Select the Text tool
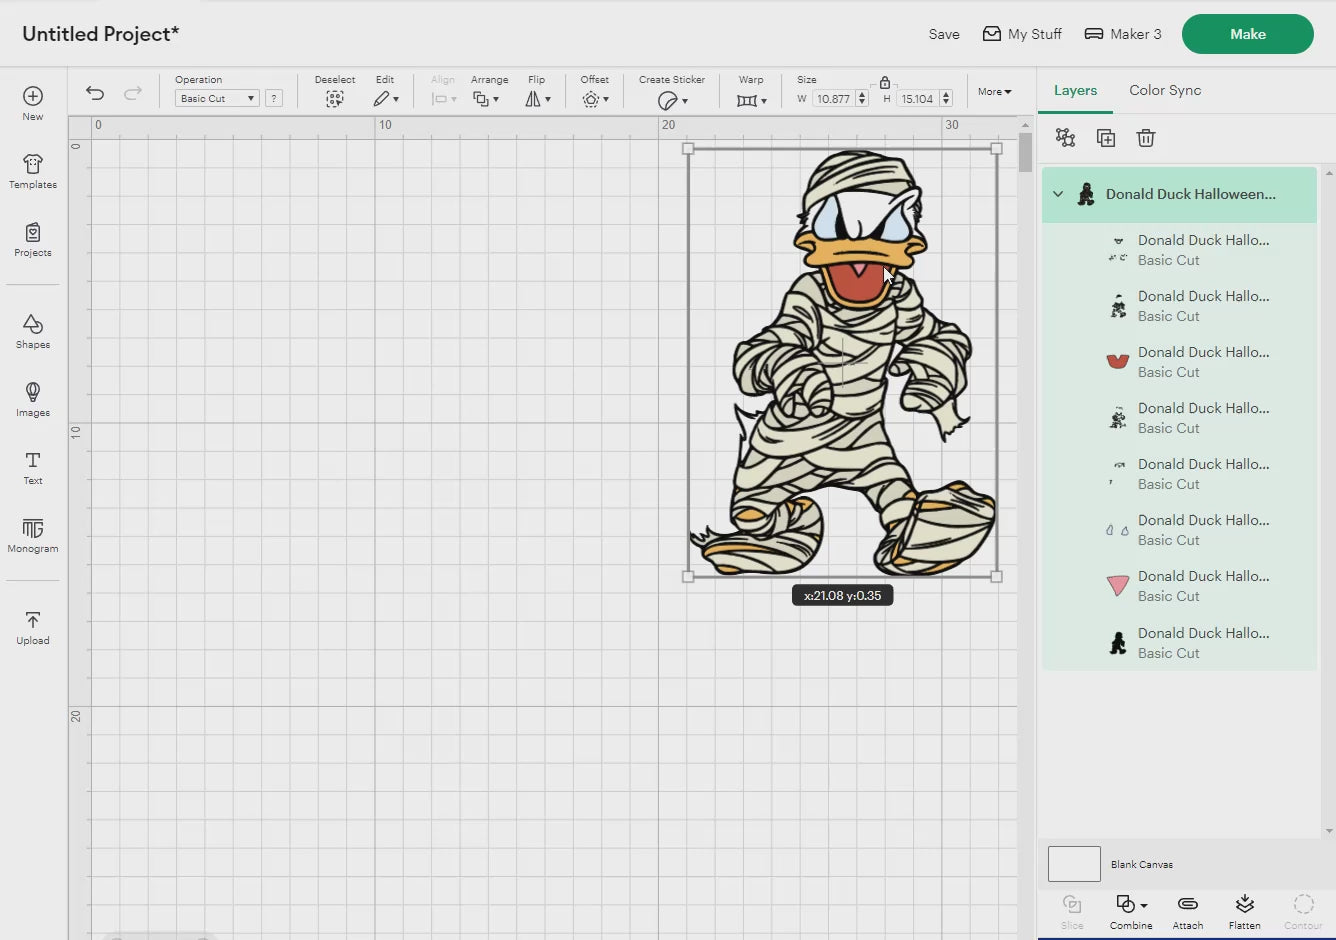 (x=33, y=468)
